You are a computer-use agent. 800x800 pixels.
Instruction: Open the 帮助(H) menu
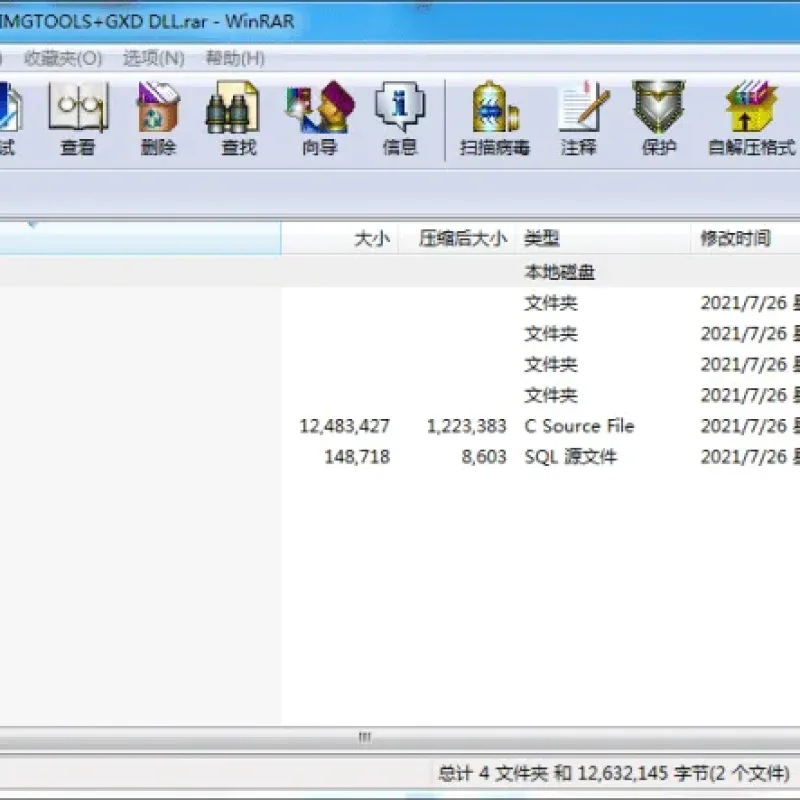(x=235, y=58)
